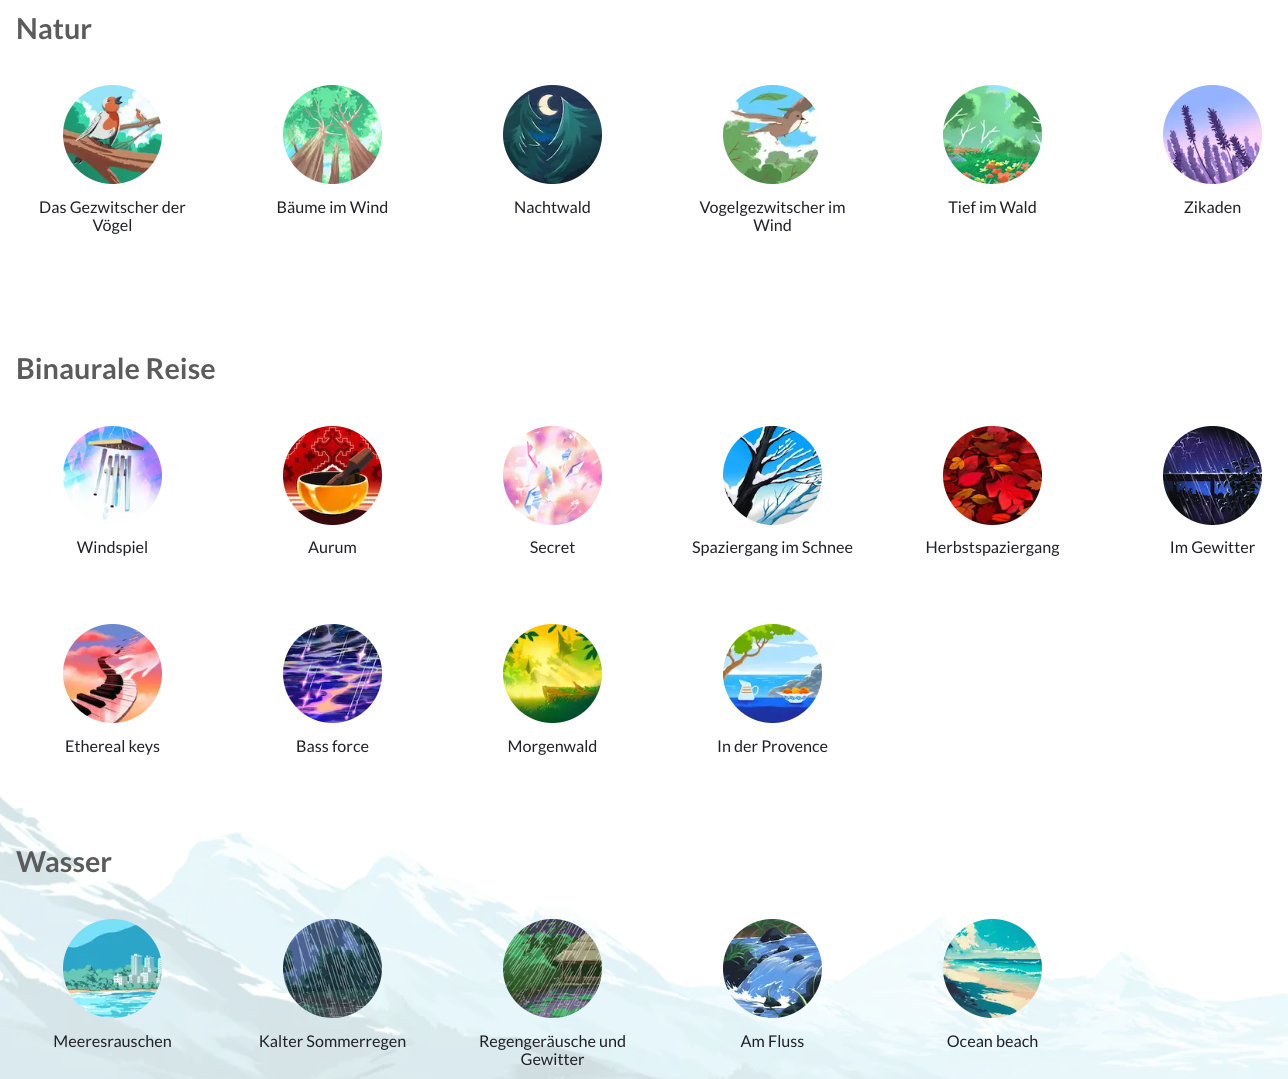Image resolution: width=1288 pixels, height=1079 pixels.
Task: Open the Meeresrauschen coastal city thumbnail
Action: [x=112, y=968]
